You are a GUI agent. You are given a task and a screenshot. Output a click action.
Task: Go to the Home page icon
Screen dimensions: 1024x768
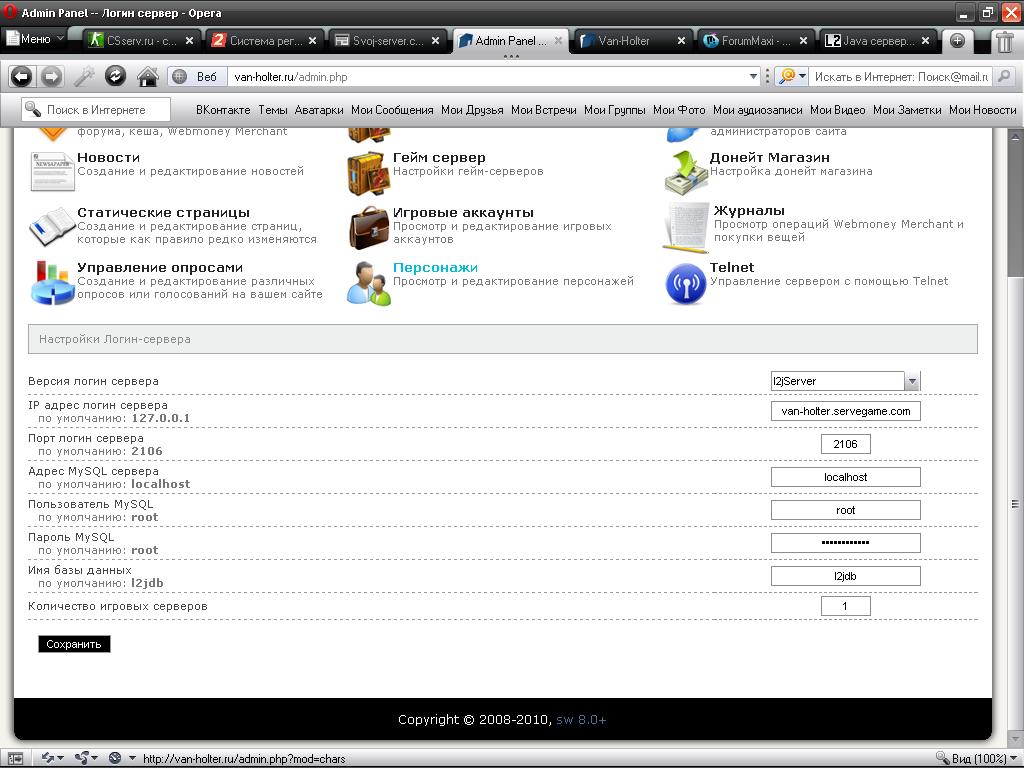148,77
